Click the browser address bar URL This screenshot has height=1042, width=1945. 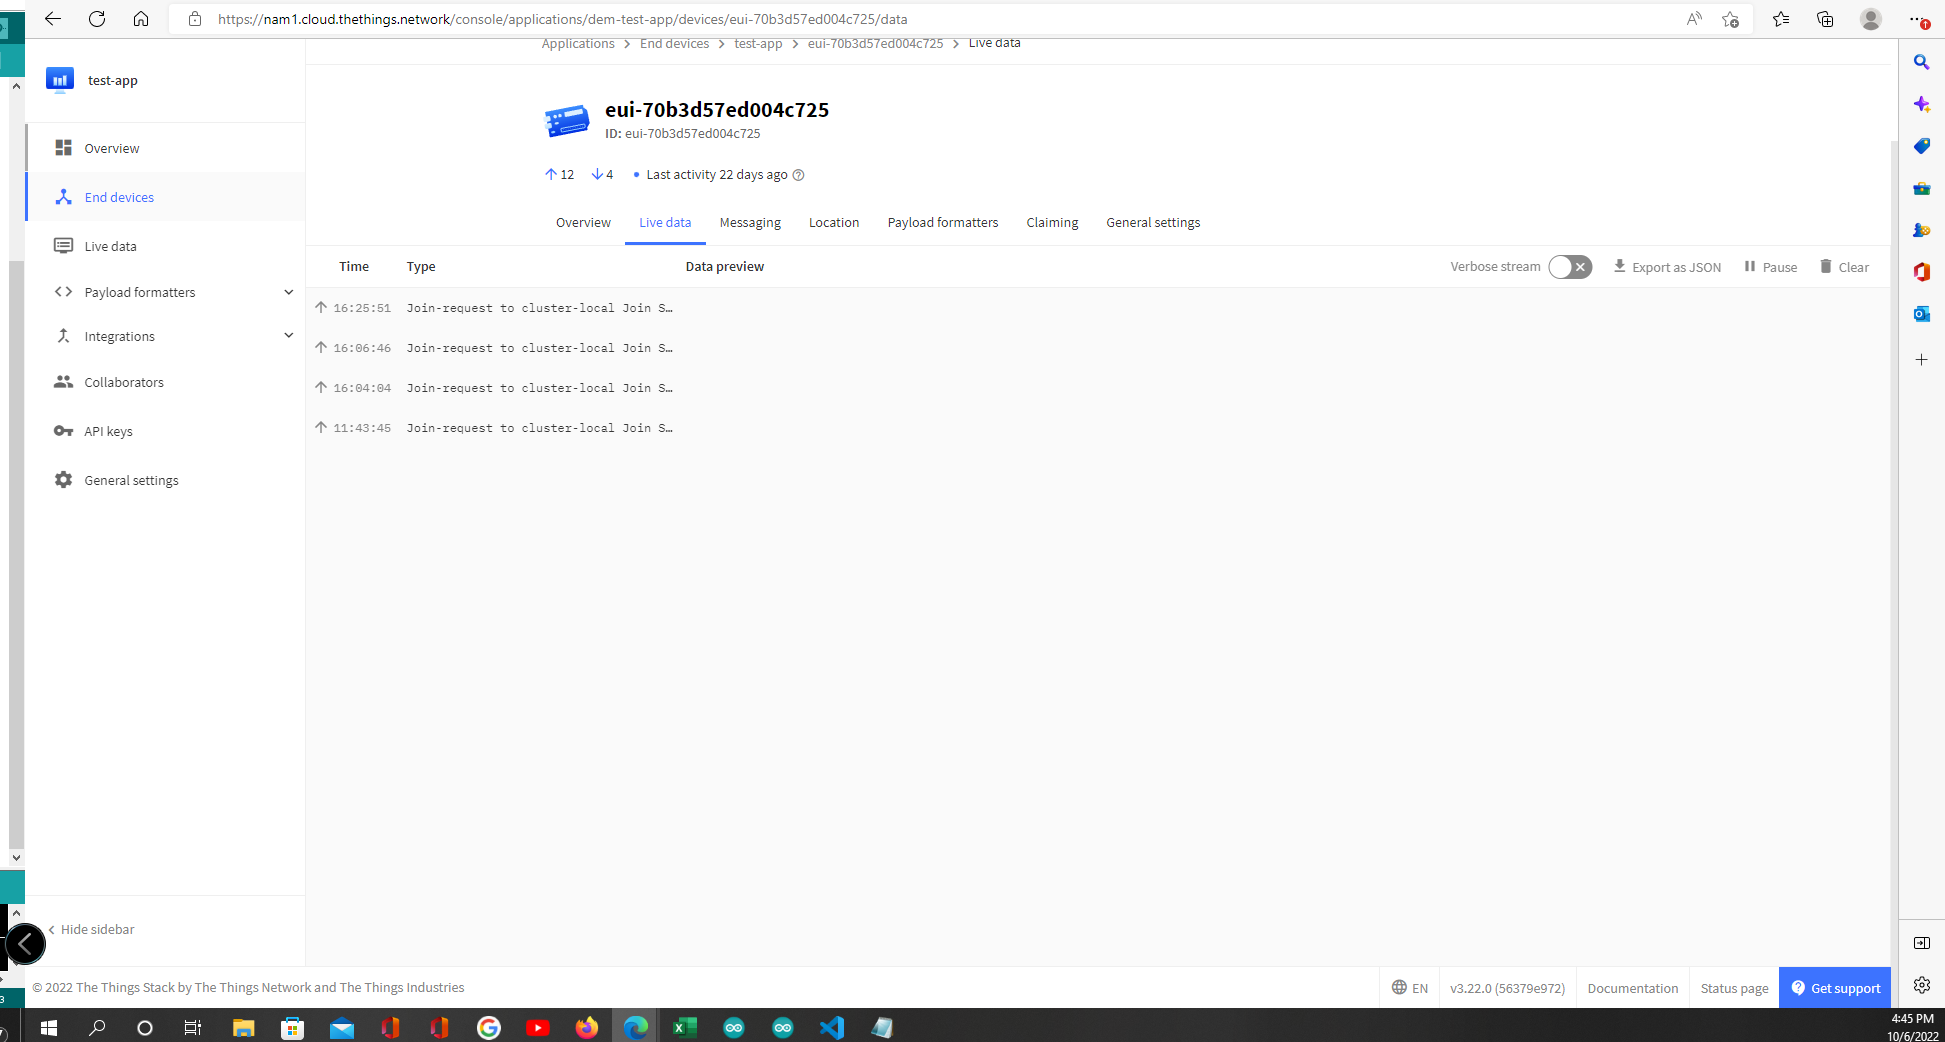pos(562,19)
